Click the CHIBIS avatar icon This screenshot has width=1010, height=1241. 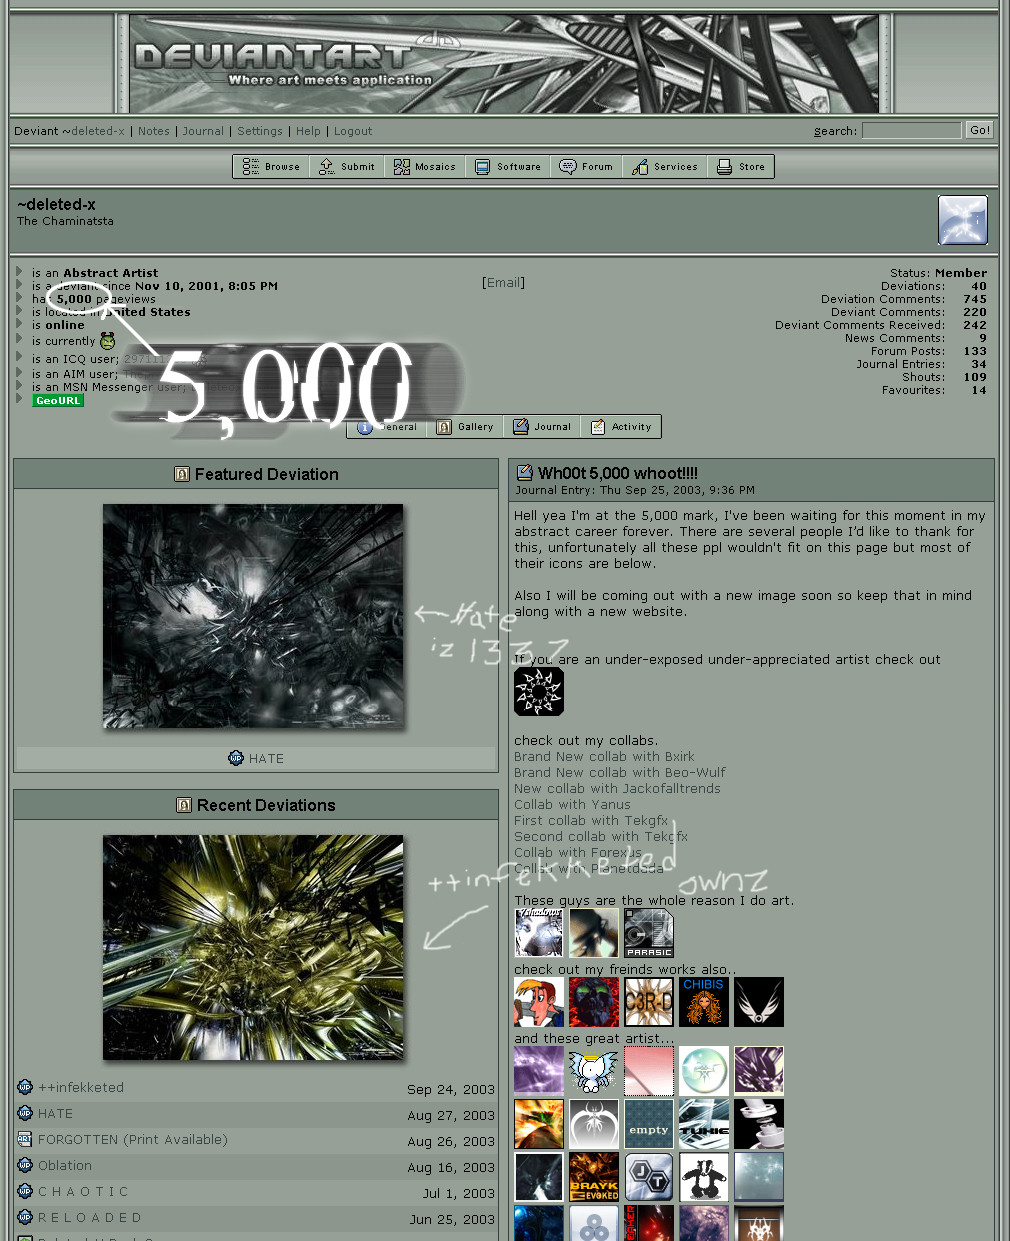point(704,1002)
